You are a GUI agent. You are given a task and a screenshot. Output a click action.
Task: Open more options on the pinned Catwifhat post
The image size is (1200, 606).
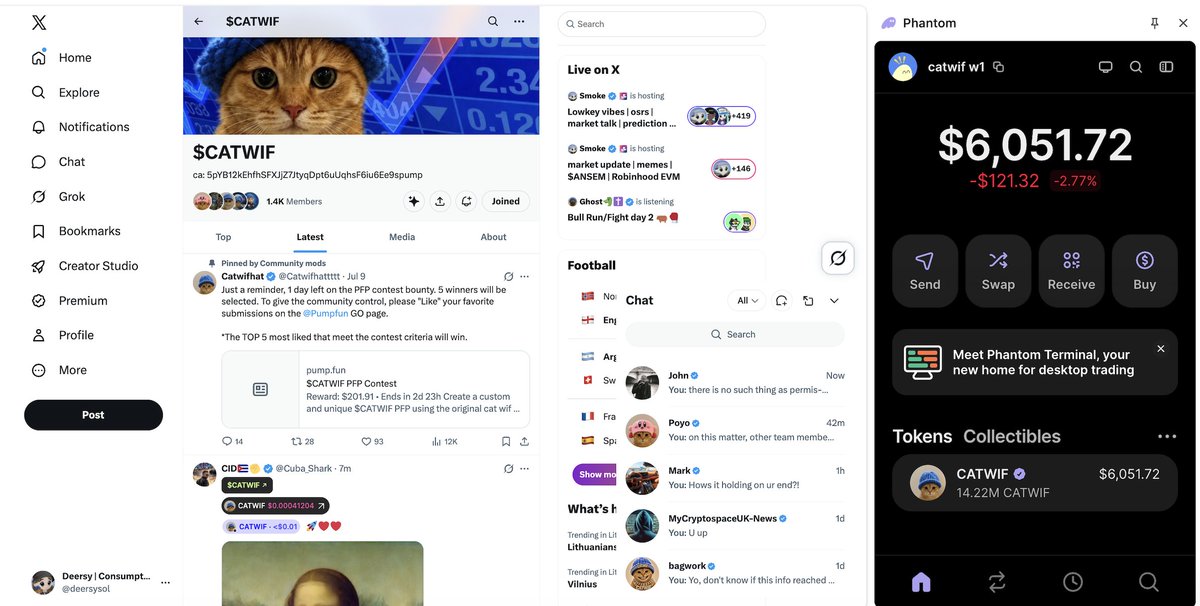525,276
